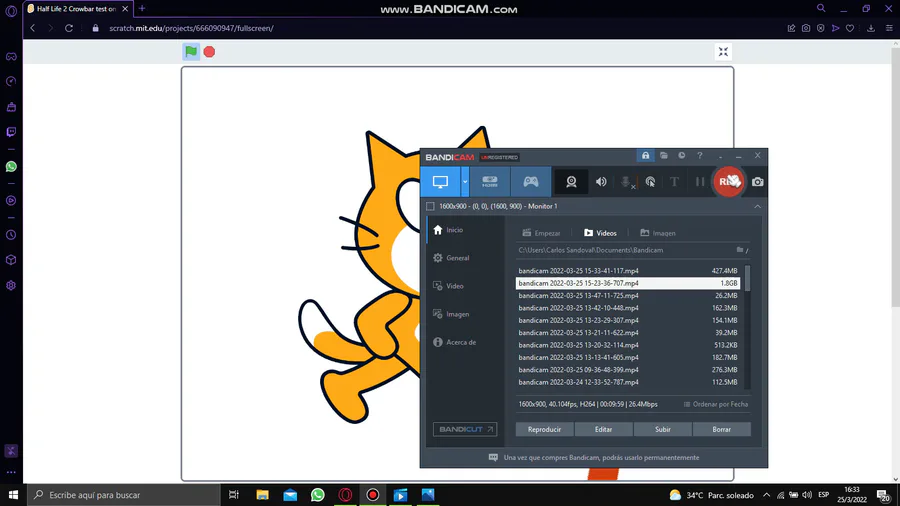Viewport: 900px width, 506px height.
Task: Click the Editar button
Action: pos(603,429)
